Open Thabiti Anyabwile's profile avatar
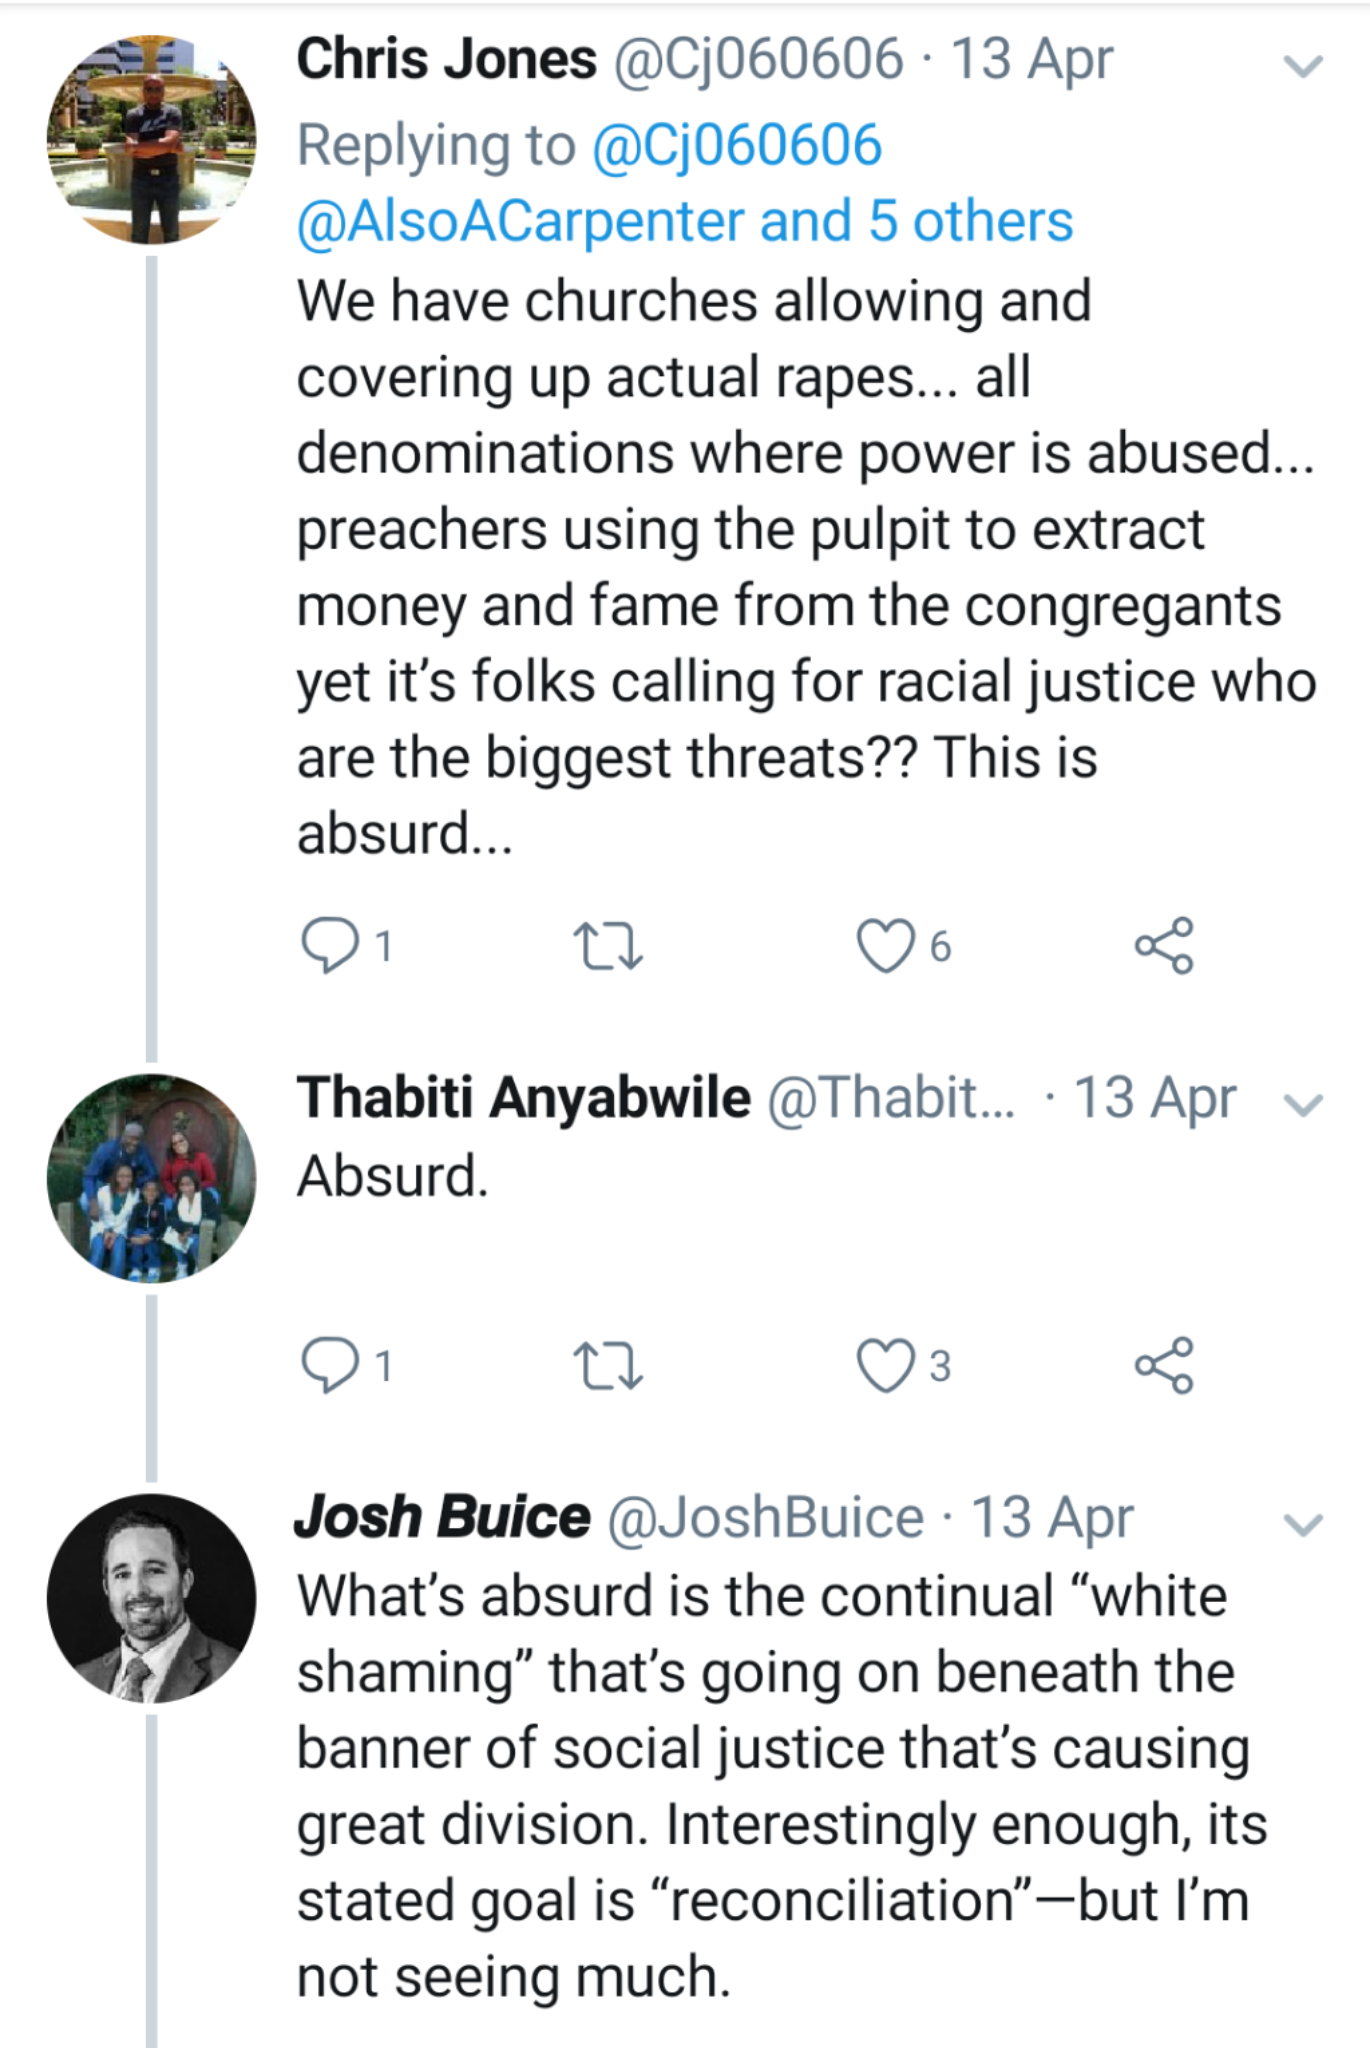This screenshot has width=1370, height=2048. [x=152, y=1178]
